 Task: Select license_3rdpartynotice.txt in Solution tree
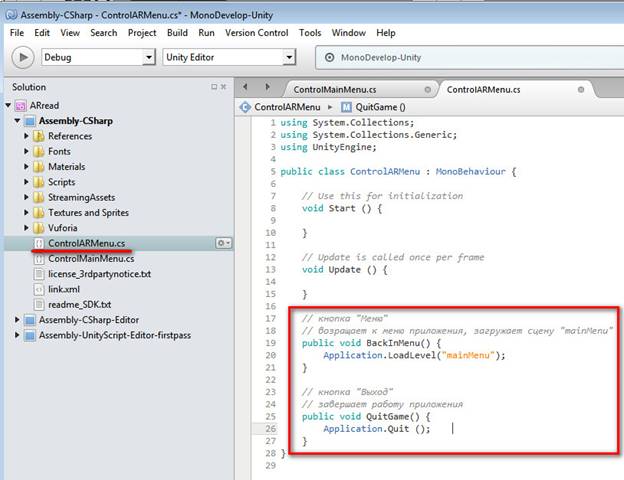tap(99, 274)
